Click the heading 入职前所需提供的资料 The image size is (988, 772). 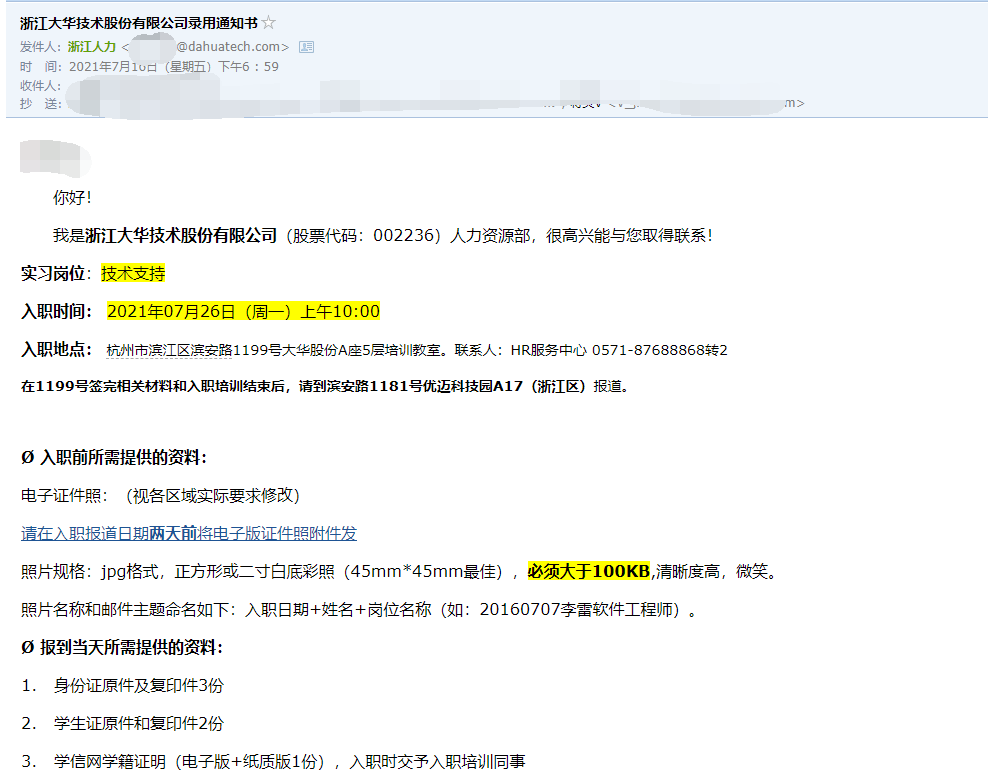click(x=114, y=458)
